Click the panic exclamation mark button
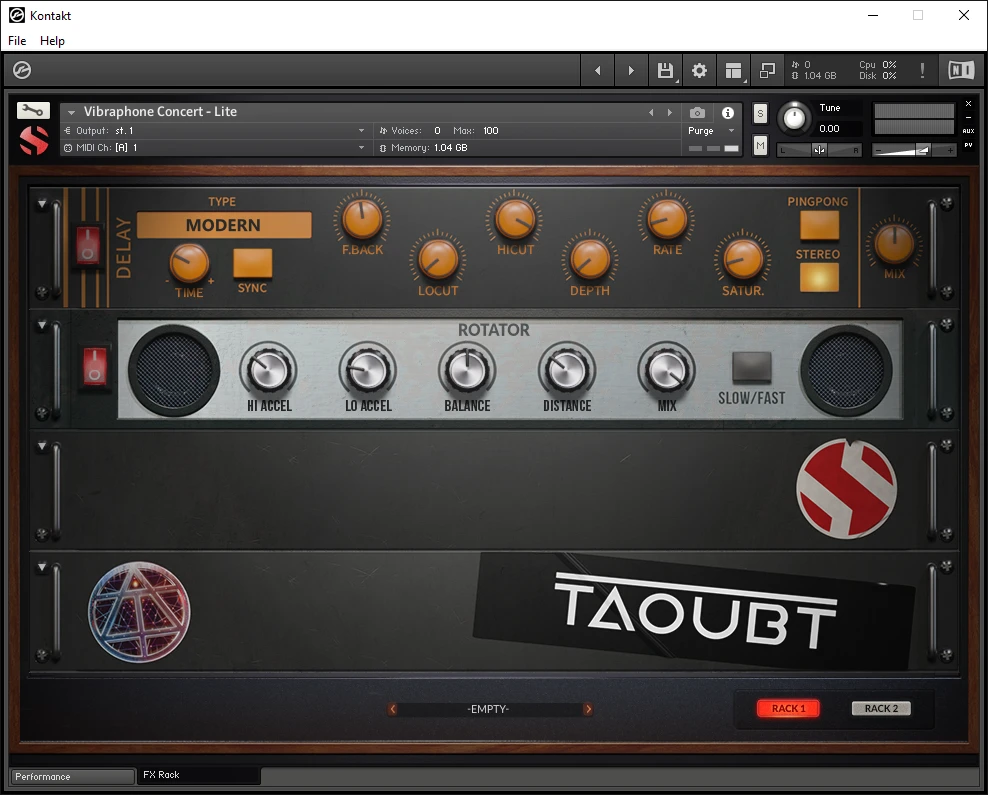Image resolution: width=988 pixels, height=795 pixels. click(922, 71)
